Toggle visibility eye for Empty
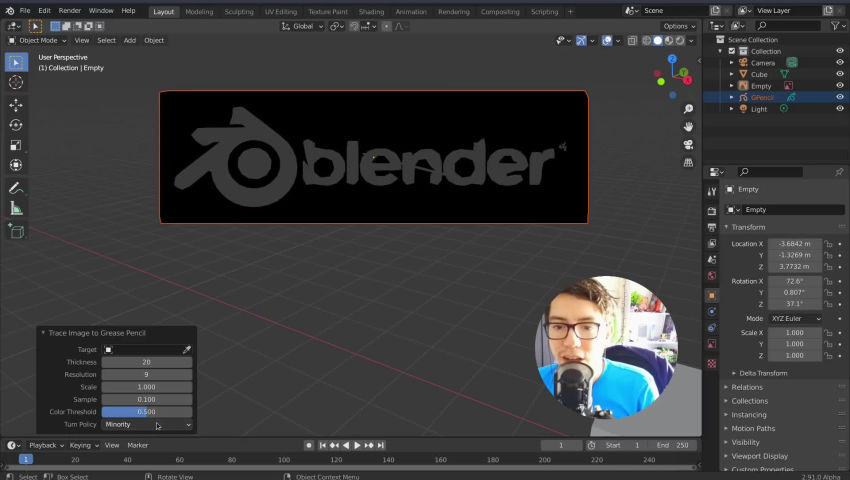Viewport: 850px width, 480px height. tap(840, 86)
